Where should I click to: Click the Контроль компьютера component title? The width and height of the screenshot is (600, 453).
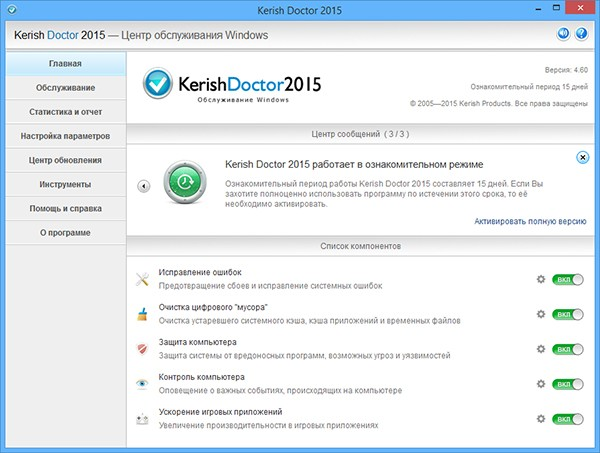201,377
